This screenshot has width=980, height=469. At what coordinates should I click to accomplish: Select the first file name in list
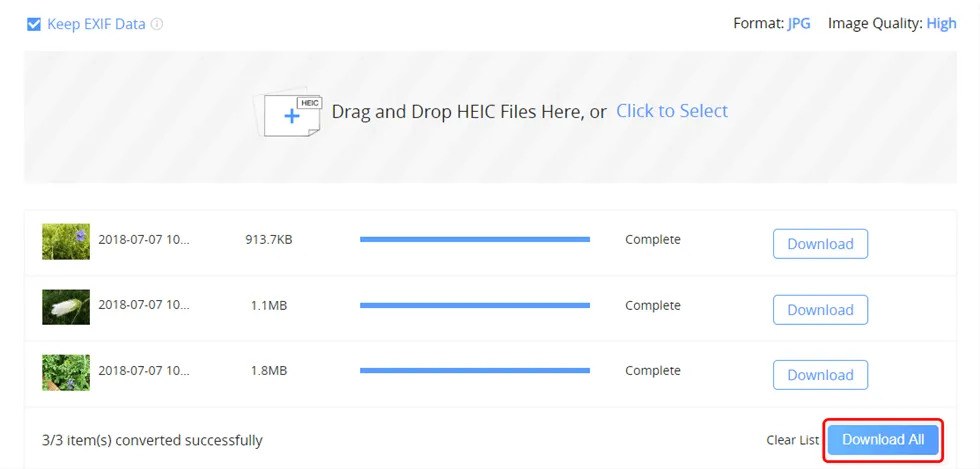pyautogui.click(x=144, y=240)
